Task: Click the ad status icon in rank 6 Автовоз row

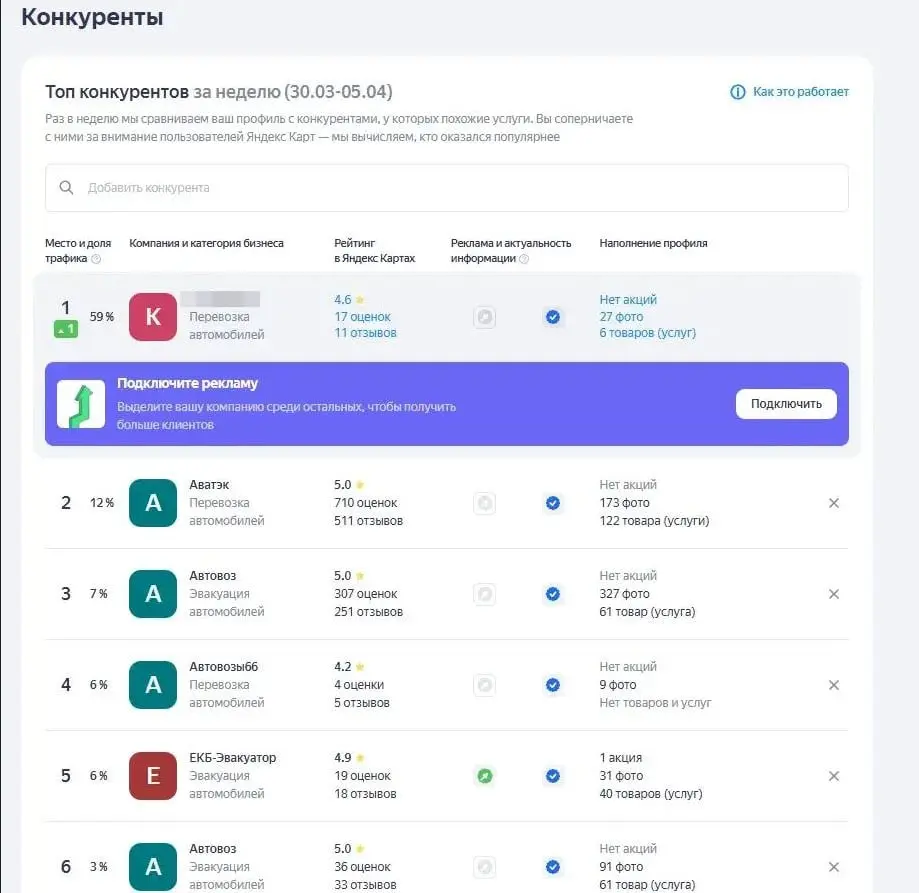Action: pos(485,867)
